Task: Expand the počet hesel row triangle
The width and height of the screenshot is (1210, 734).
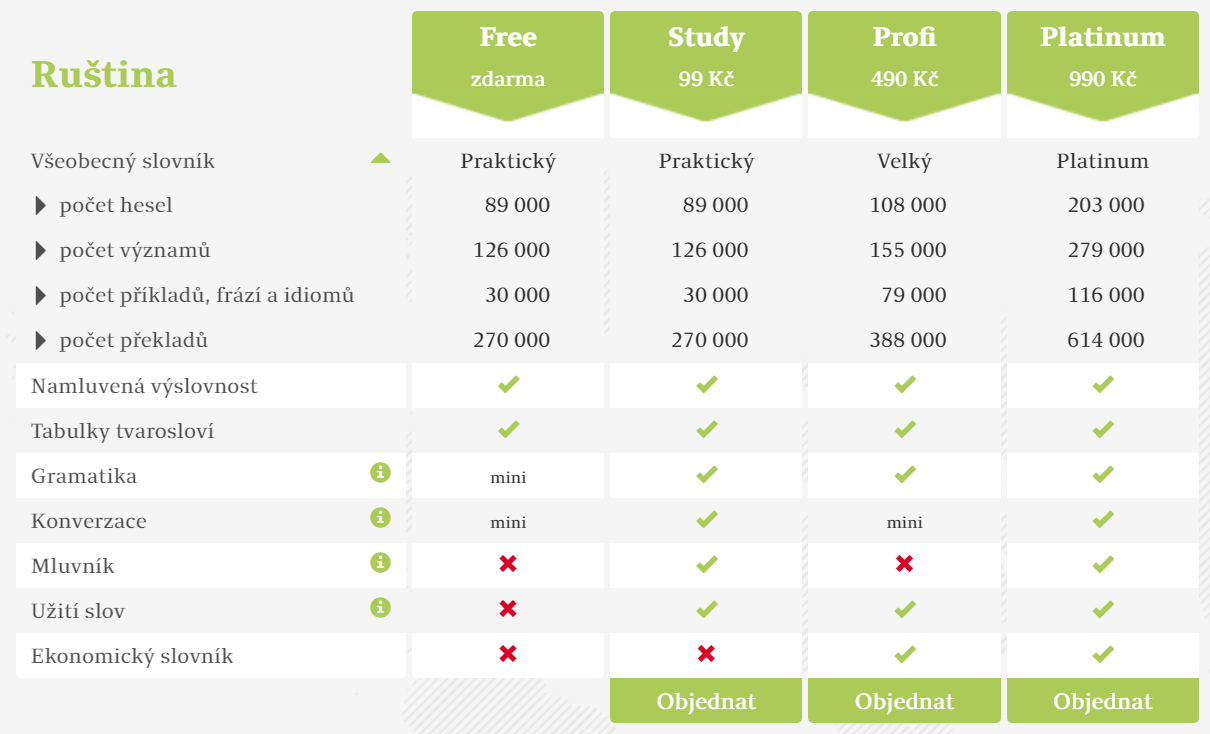Action: [x=41, y=205]
